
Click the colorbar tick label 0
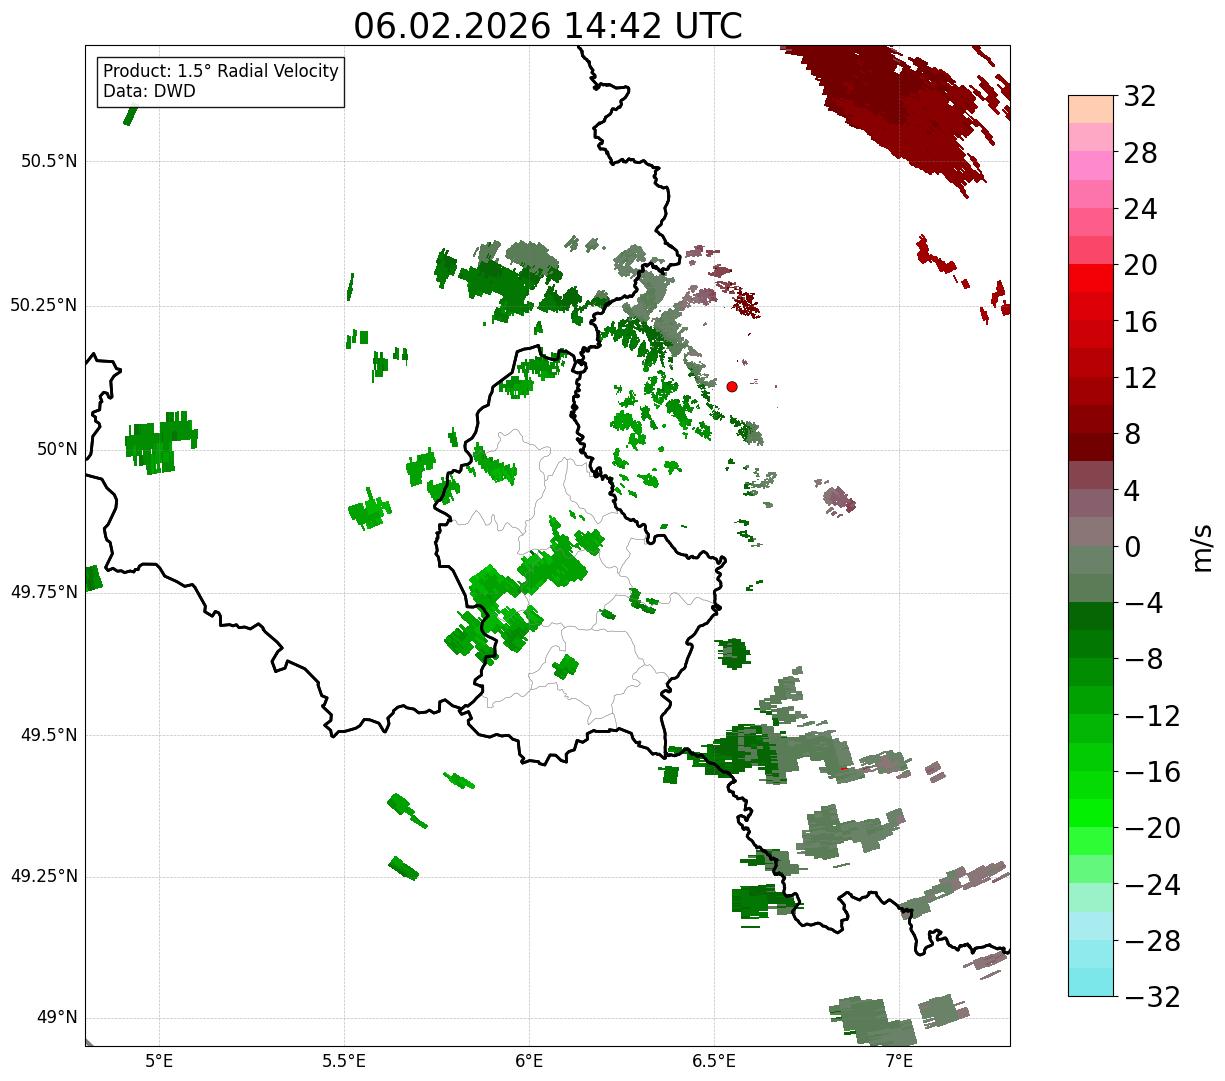pyautogui.click(x=1132, y=547)
